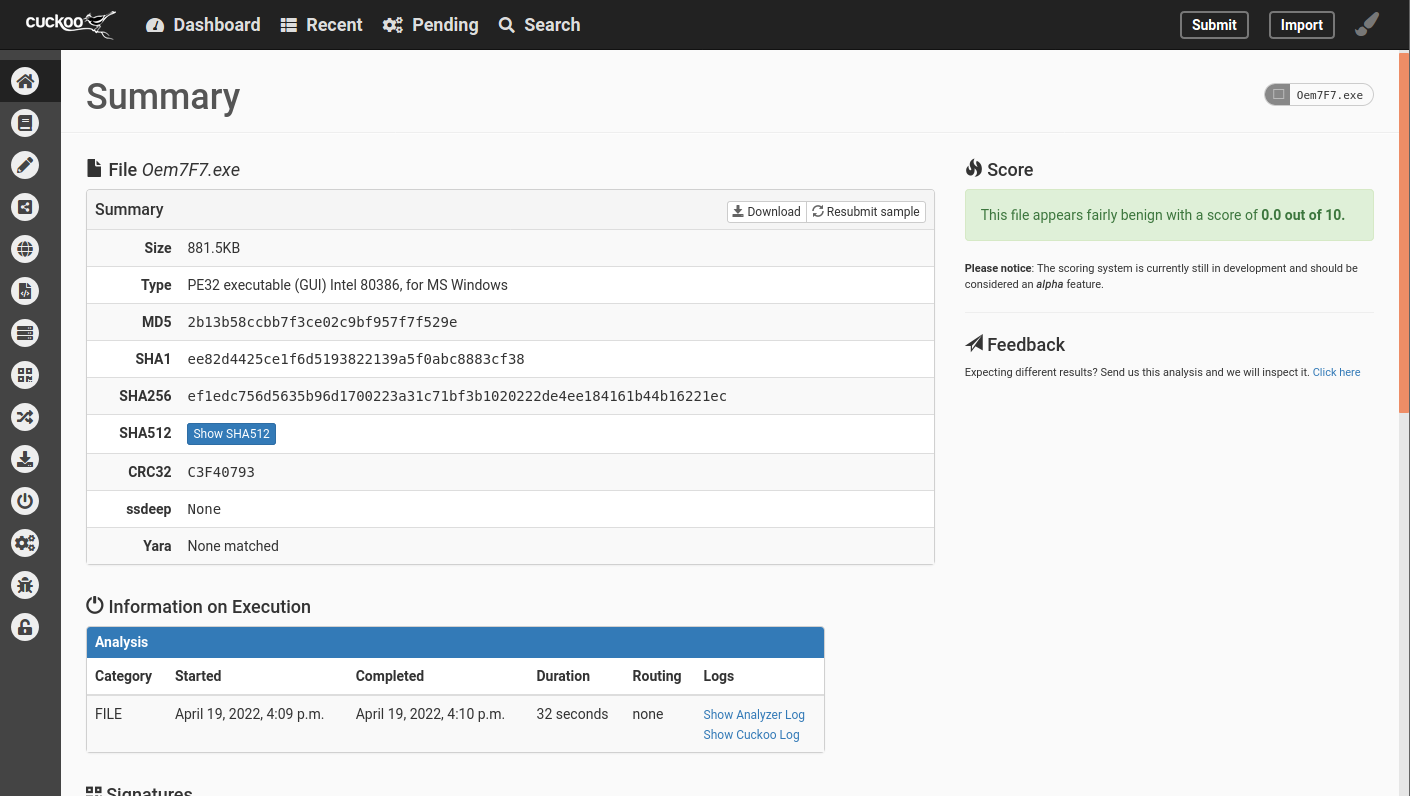
Task: Open the globe network analysis icon
Action: (25, 249)
